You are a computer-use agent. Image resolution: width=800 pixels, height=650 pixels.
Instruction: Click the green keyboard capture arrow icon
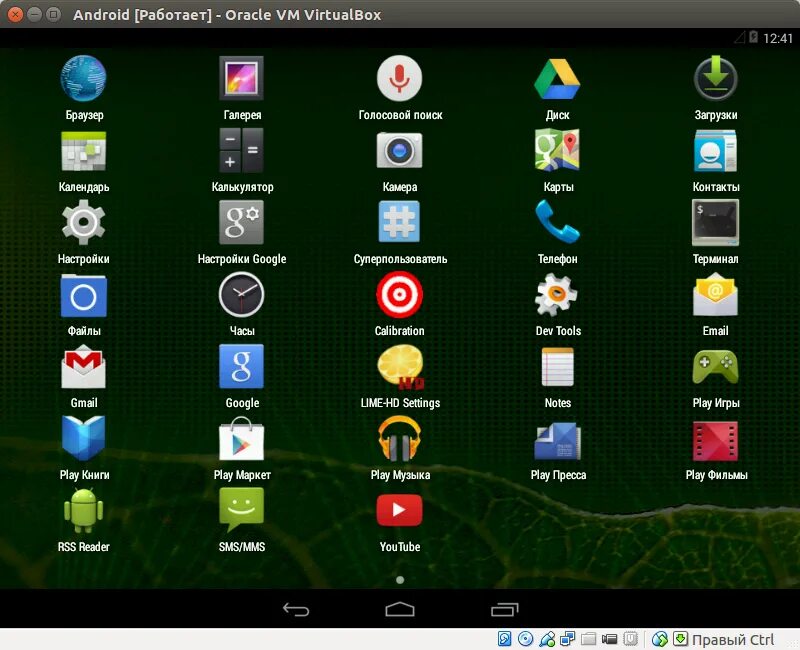[680, 639]
